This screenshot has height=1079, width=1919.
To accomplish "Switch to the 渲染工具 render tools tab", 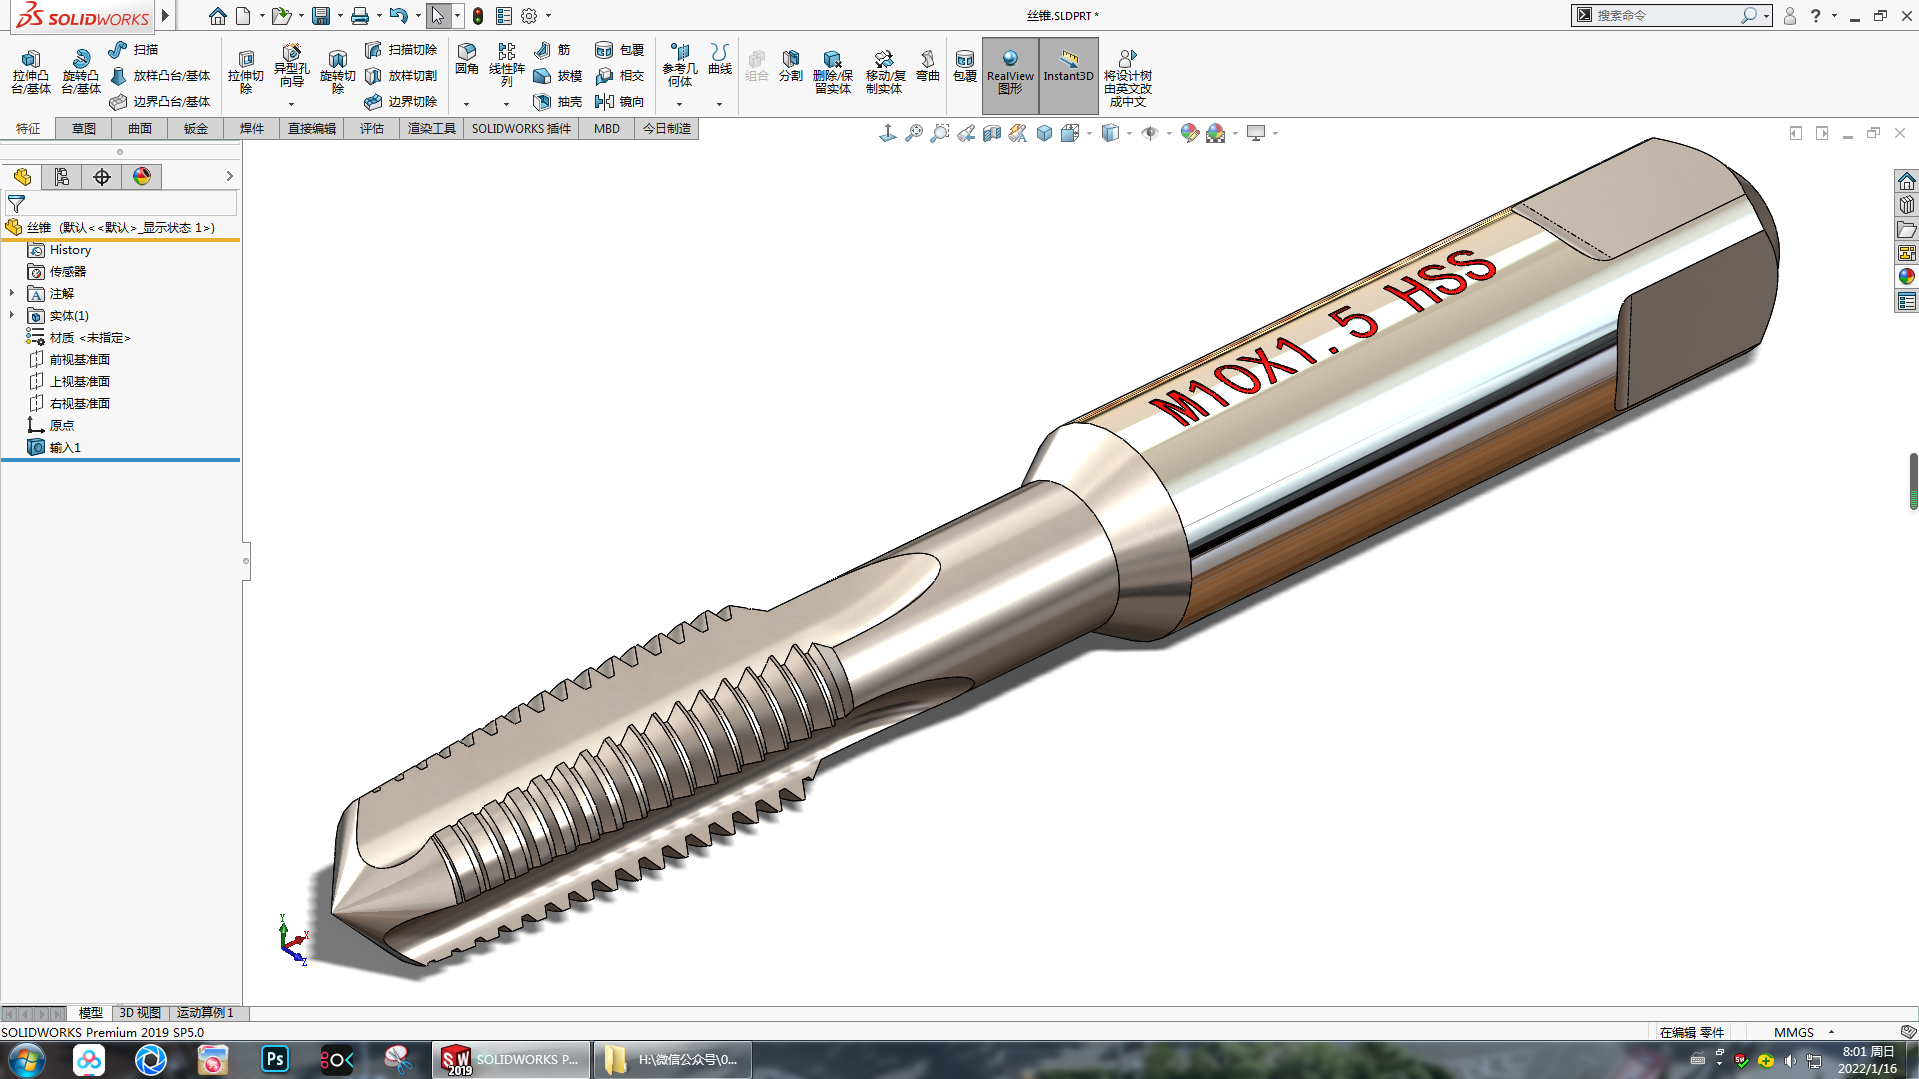I will pos(432,128).
